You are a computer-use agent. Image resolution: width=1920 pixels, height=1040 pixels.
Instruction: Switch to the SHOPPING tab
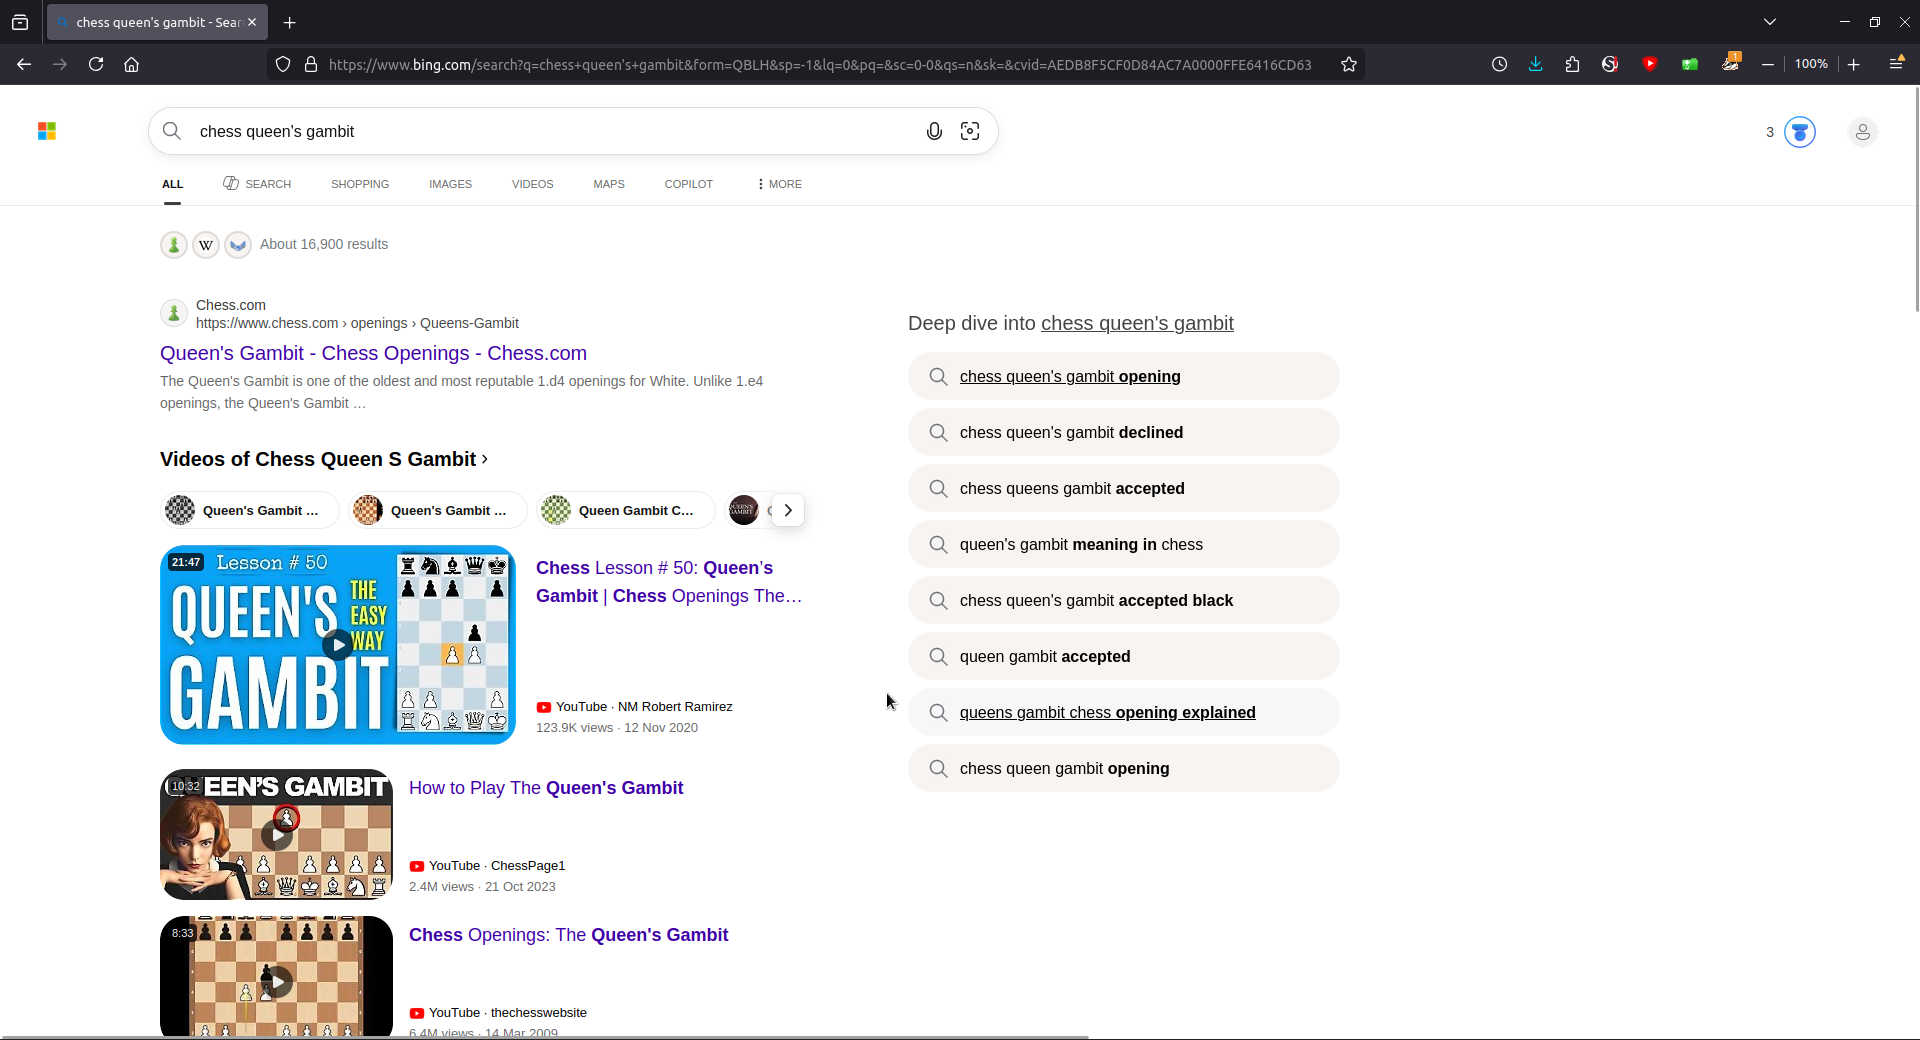click(x=360, y=184)
